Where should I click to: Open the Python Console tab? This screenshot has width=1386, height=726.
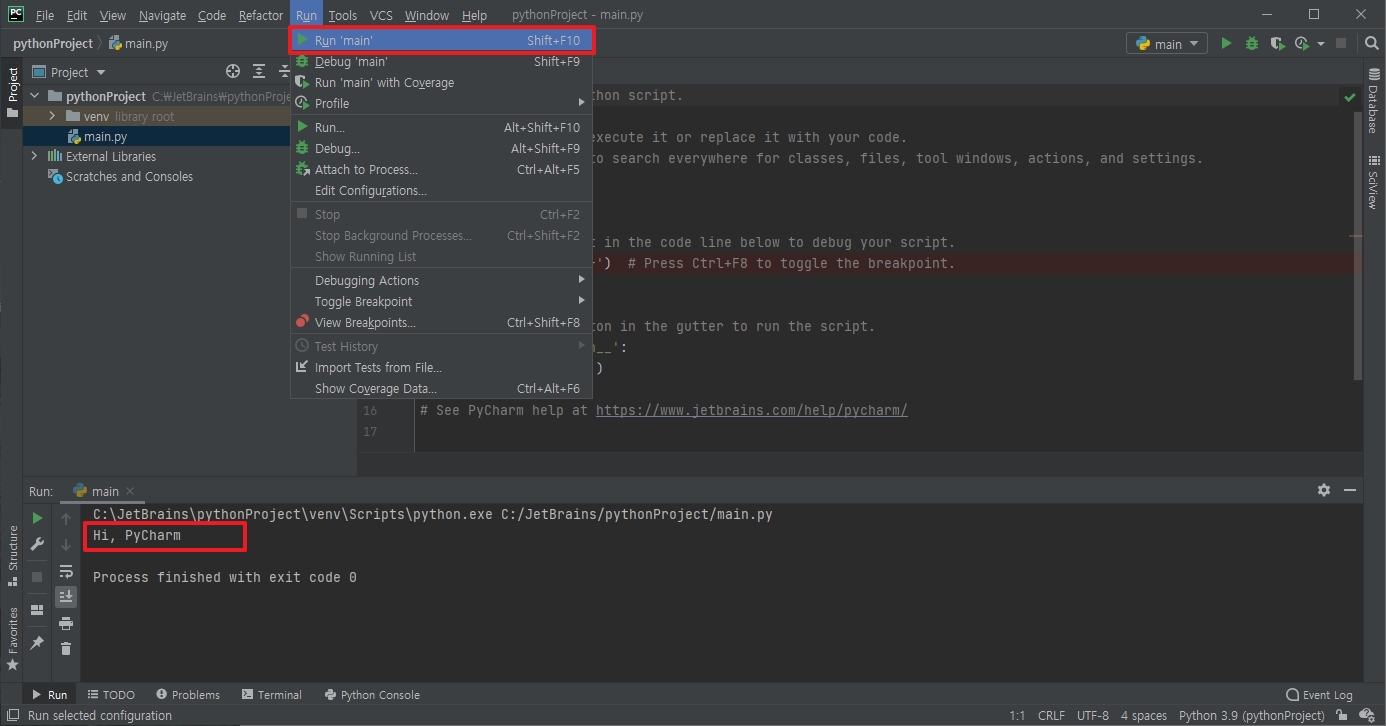[372, 694]
